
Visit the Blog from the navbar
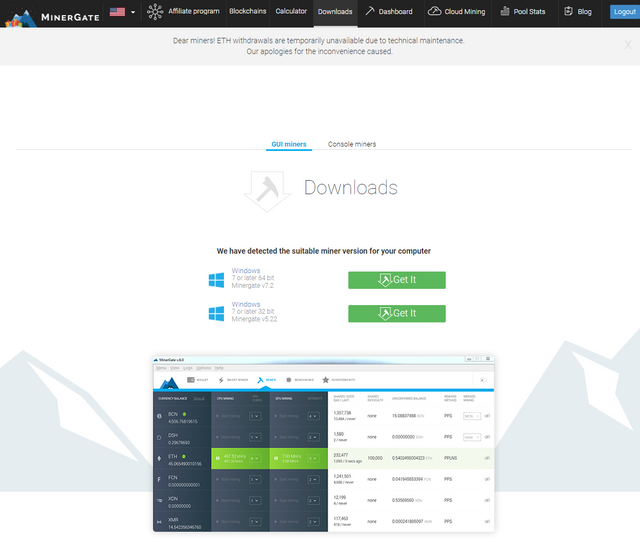coord(578,11)
